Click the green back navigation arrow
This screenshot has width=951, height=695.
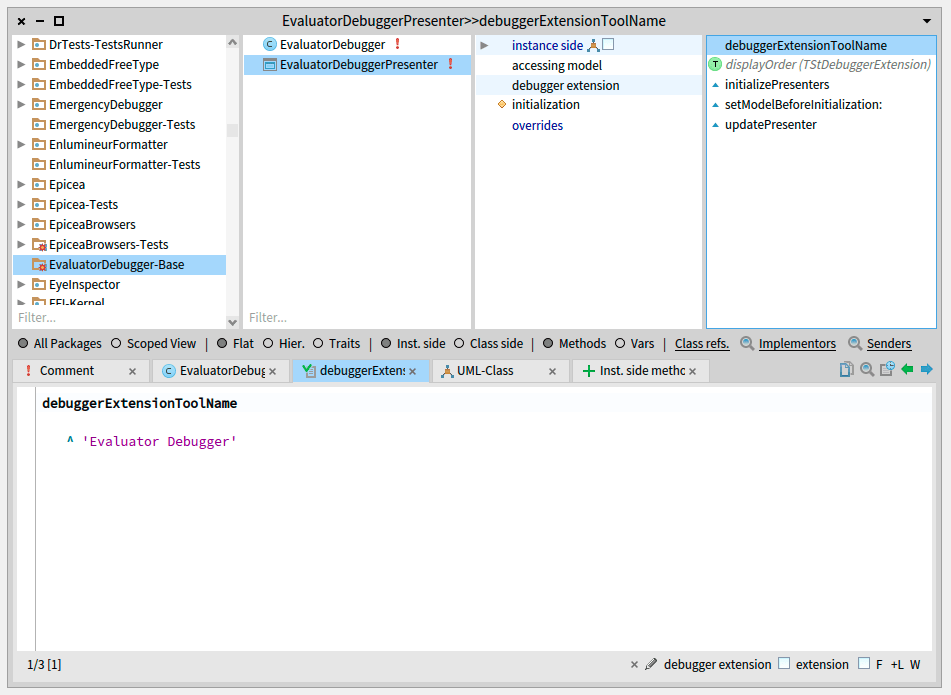907,370
